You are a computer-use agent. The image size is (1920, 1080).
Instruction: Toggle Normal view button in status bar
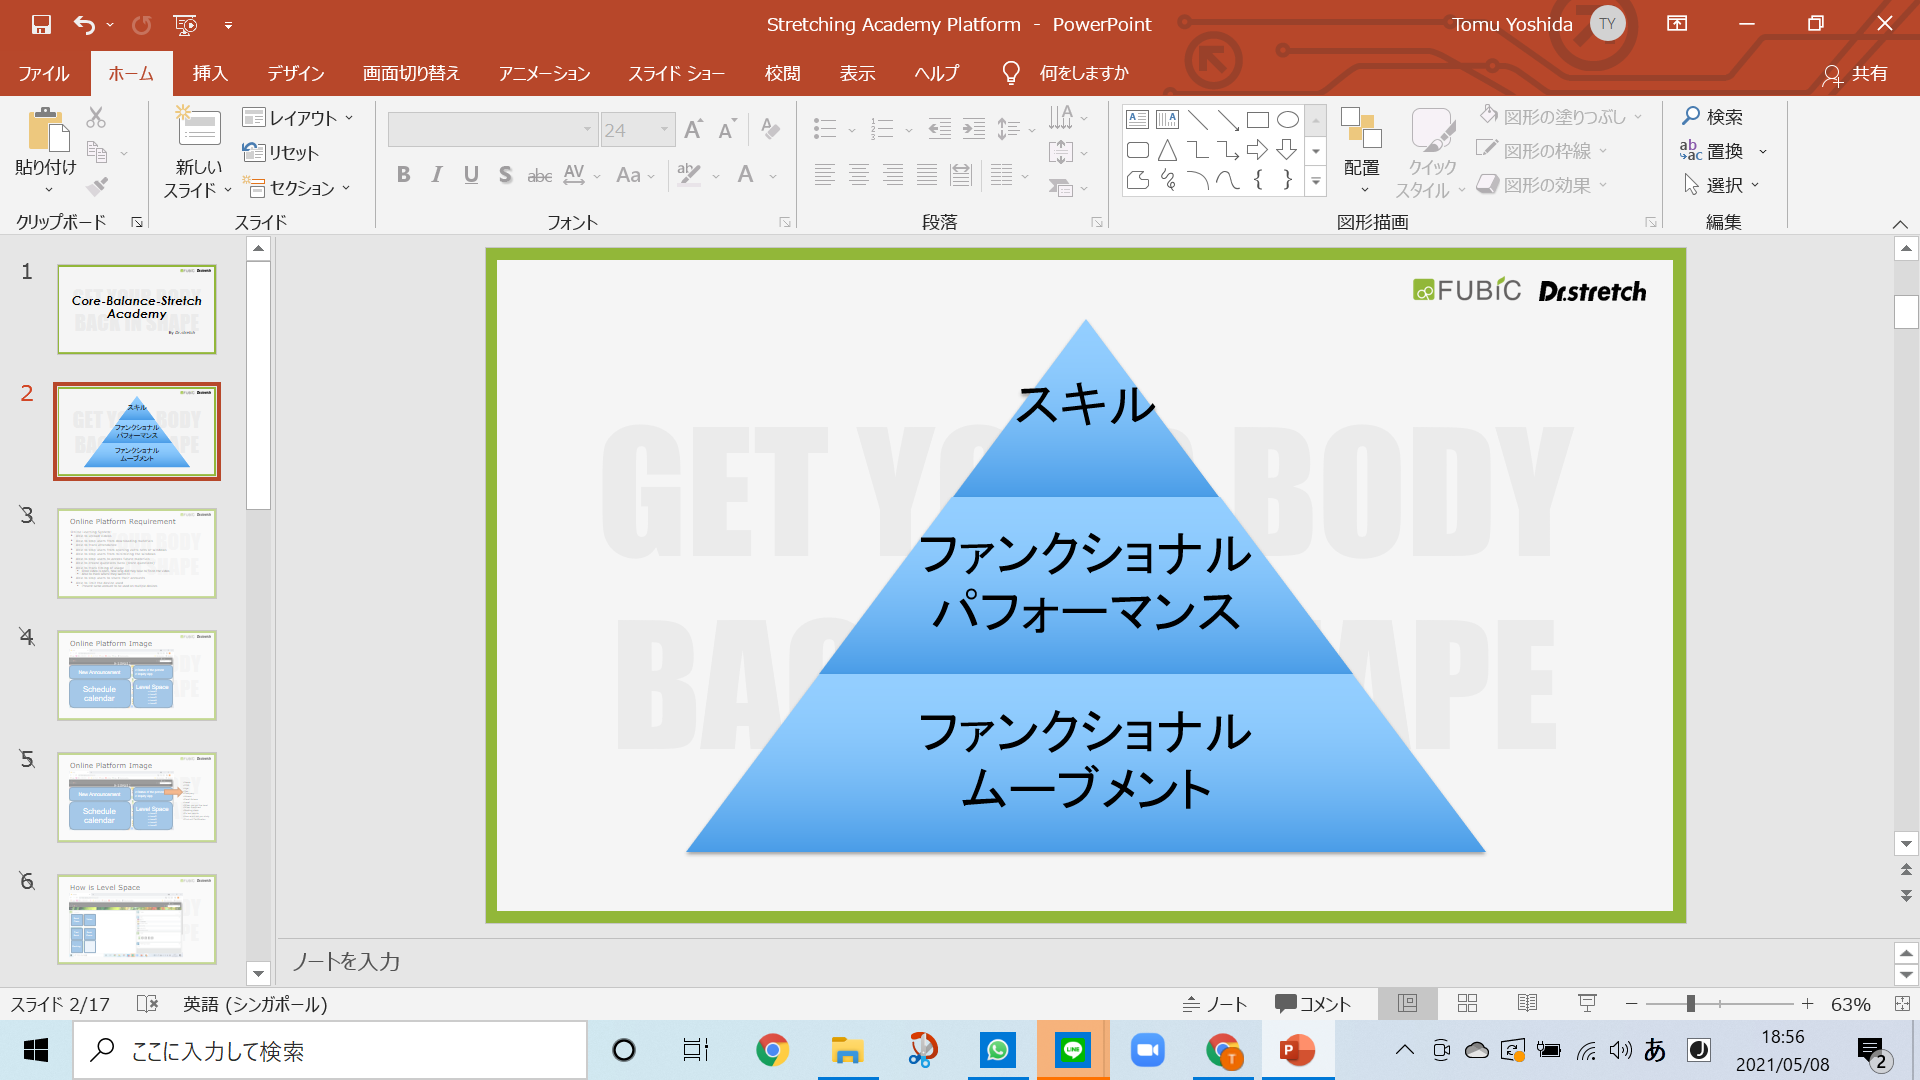[x=1407, y=1003]
